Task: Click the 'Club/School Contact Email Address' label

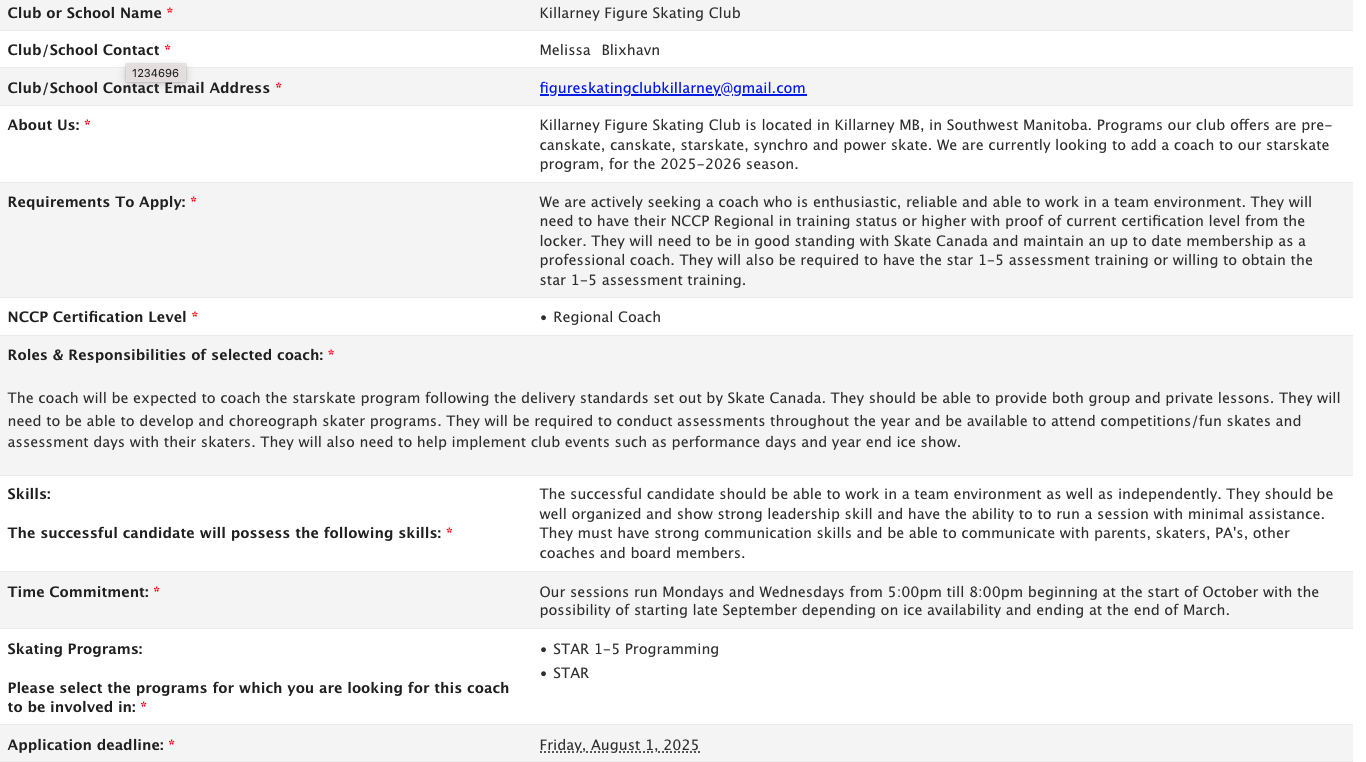Action: click(138, 88)
